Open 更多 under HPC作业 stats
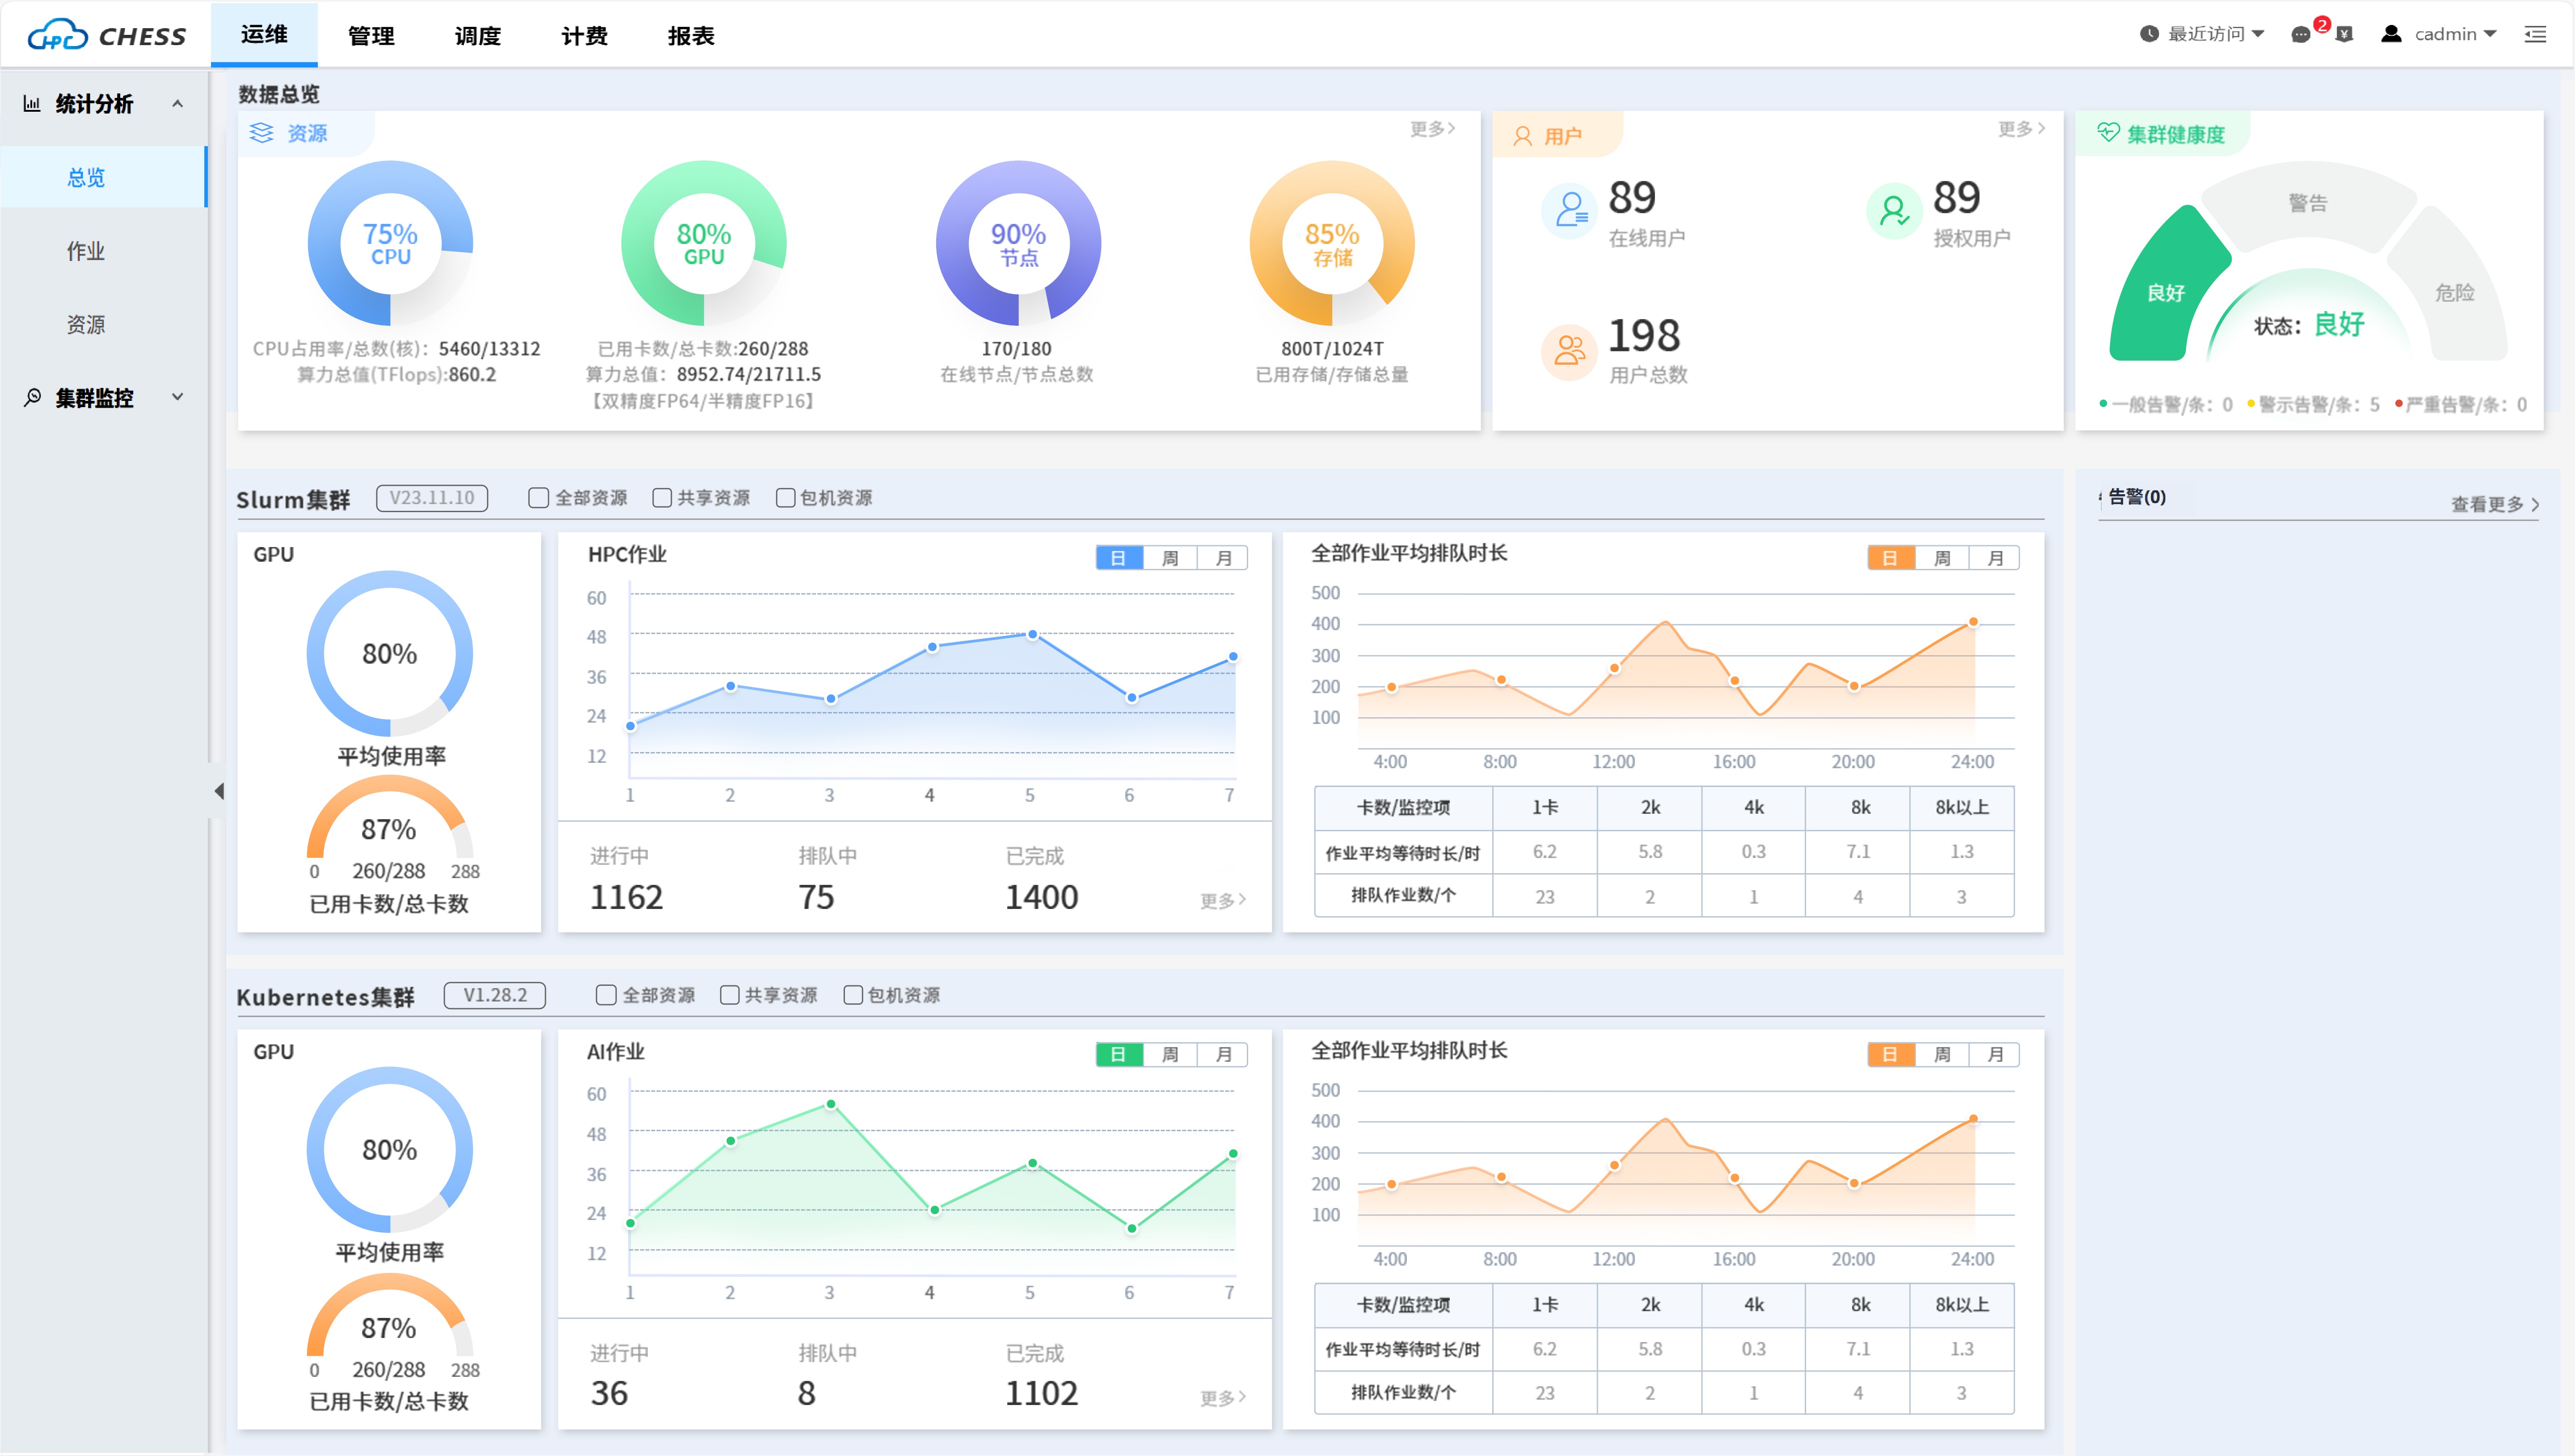The image size is (2575, 1456). pyautogui.click(x=1223, y=901)
